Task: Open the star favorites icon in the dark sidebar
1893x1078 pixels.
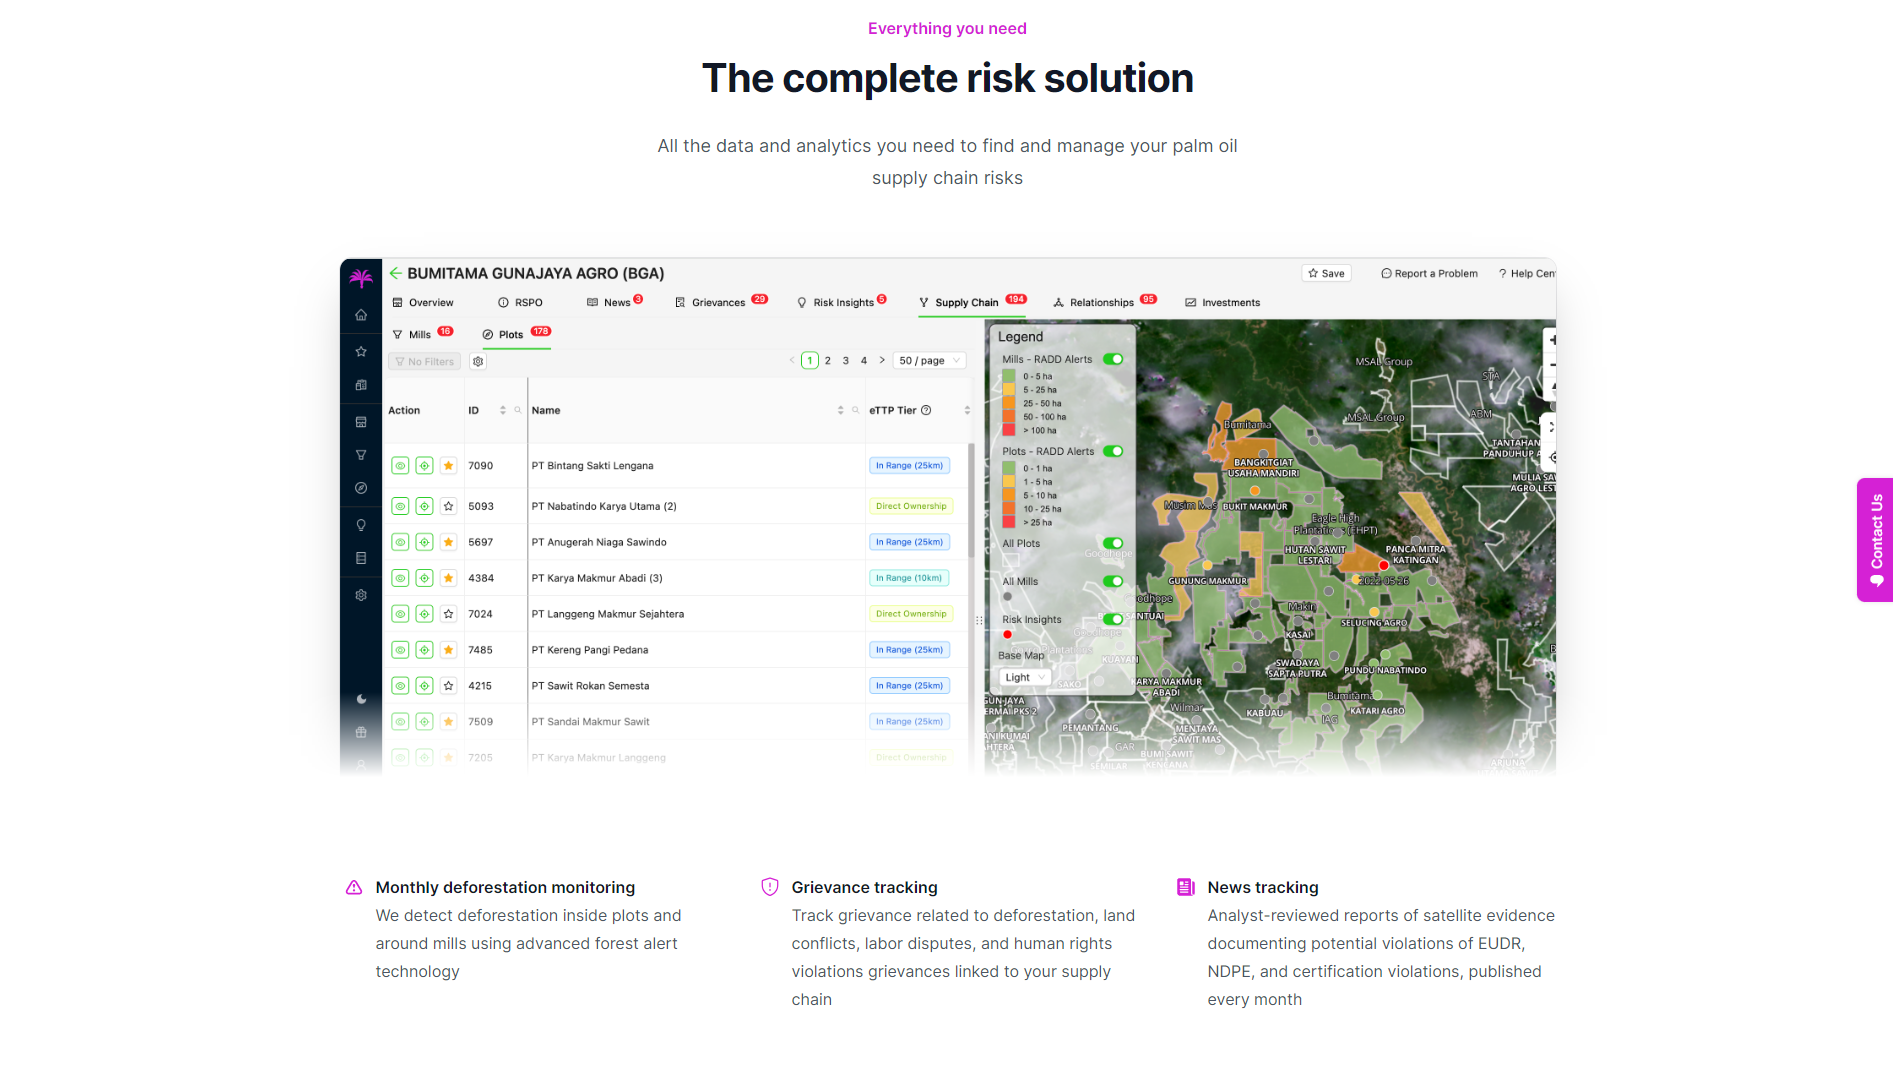Action: tap(361, 351)
